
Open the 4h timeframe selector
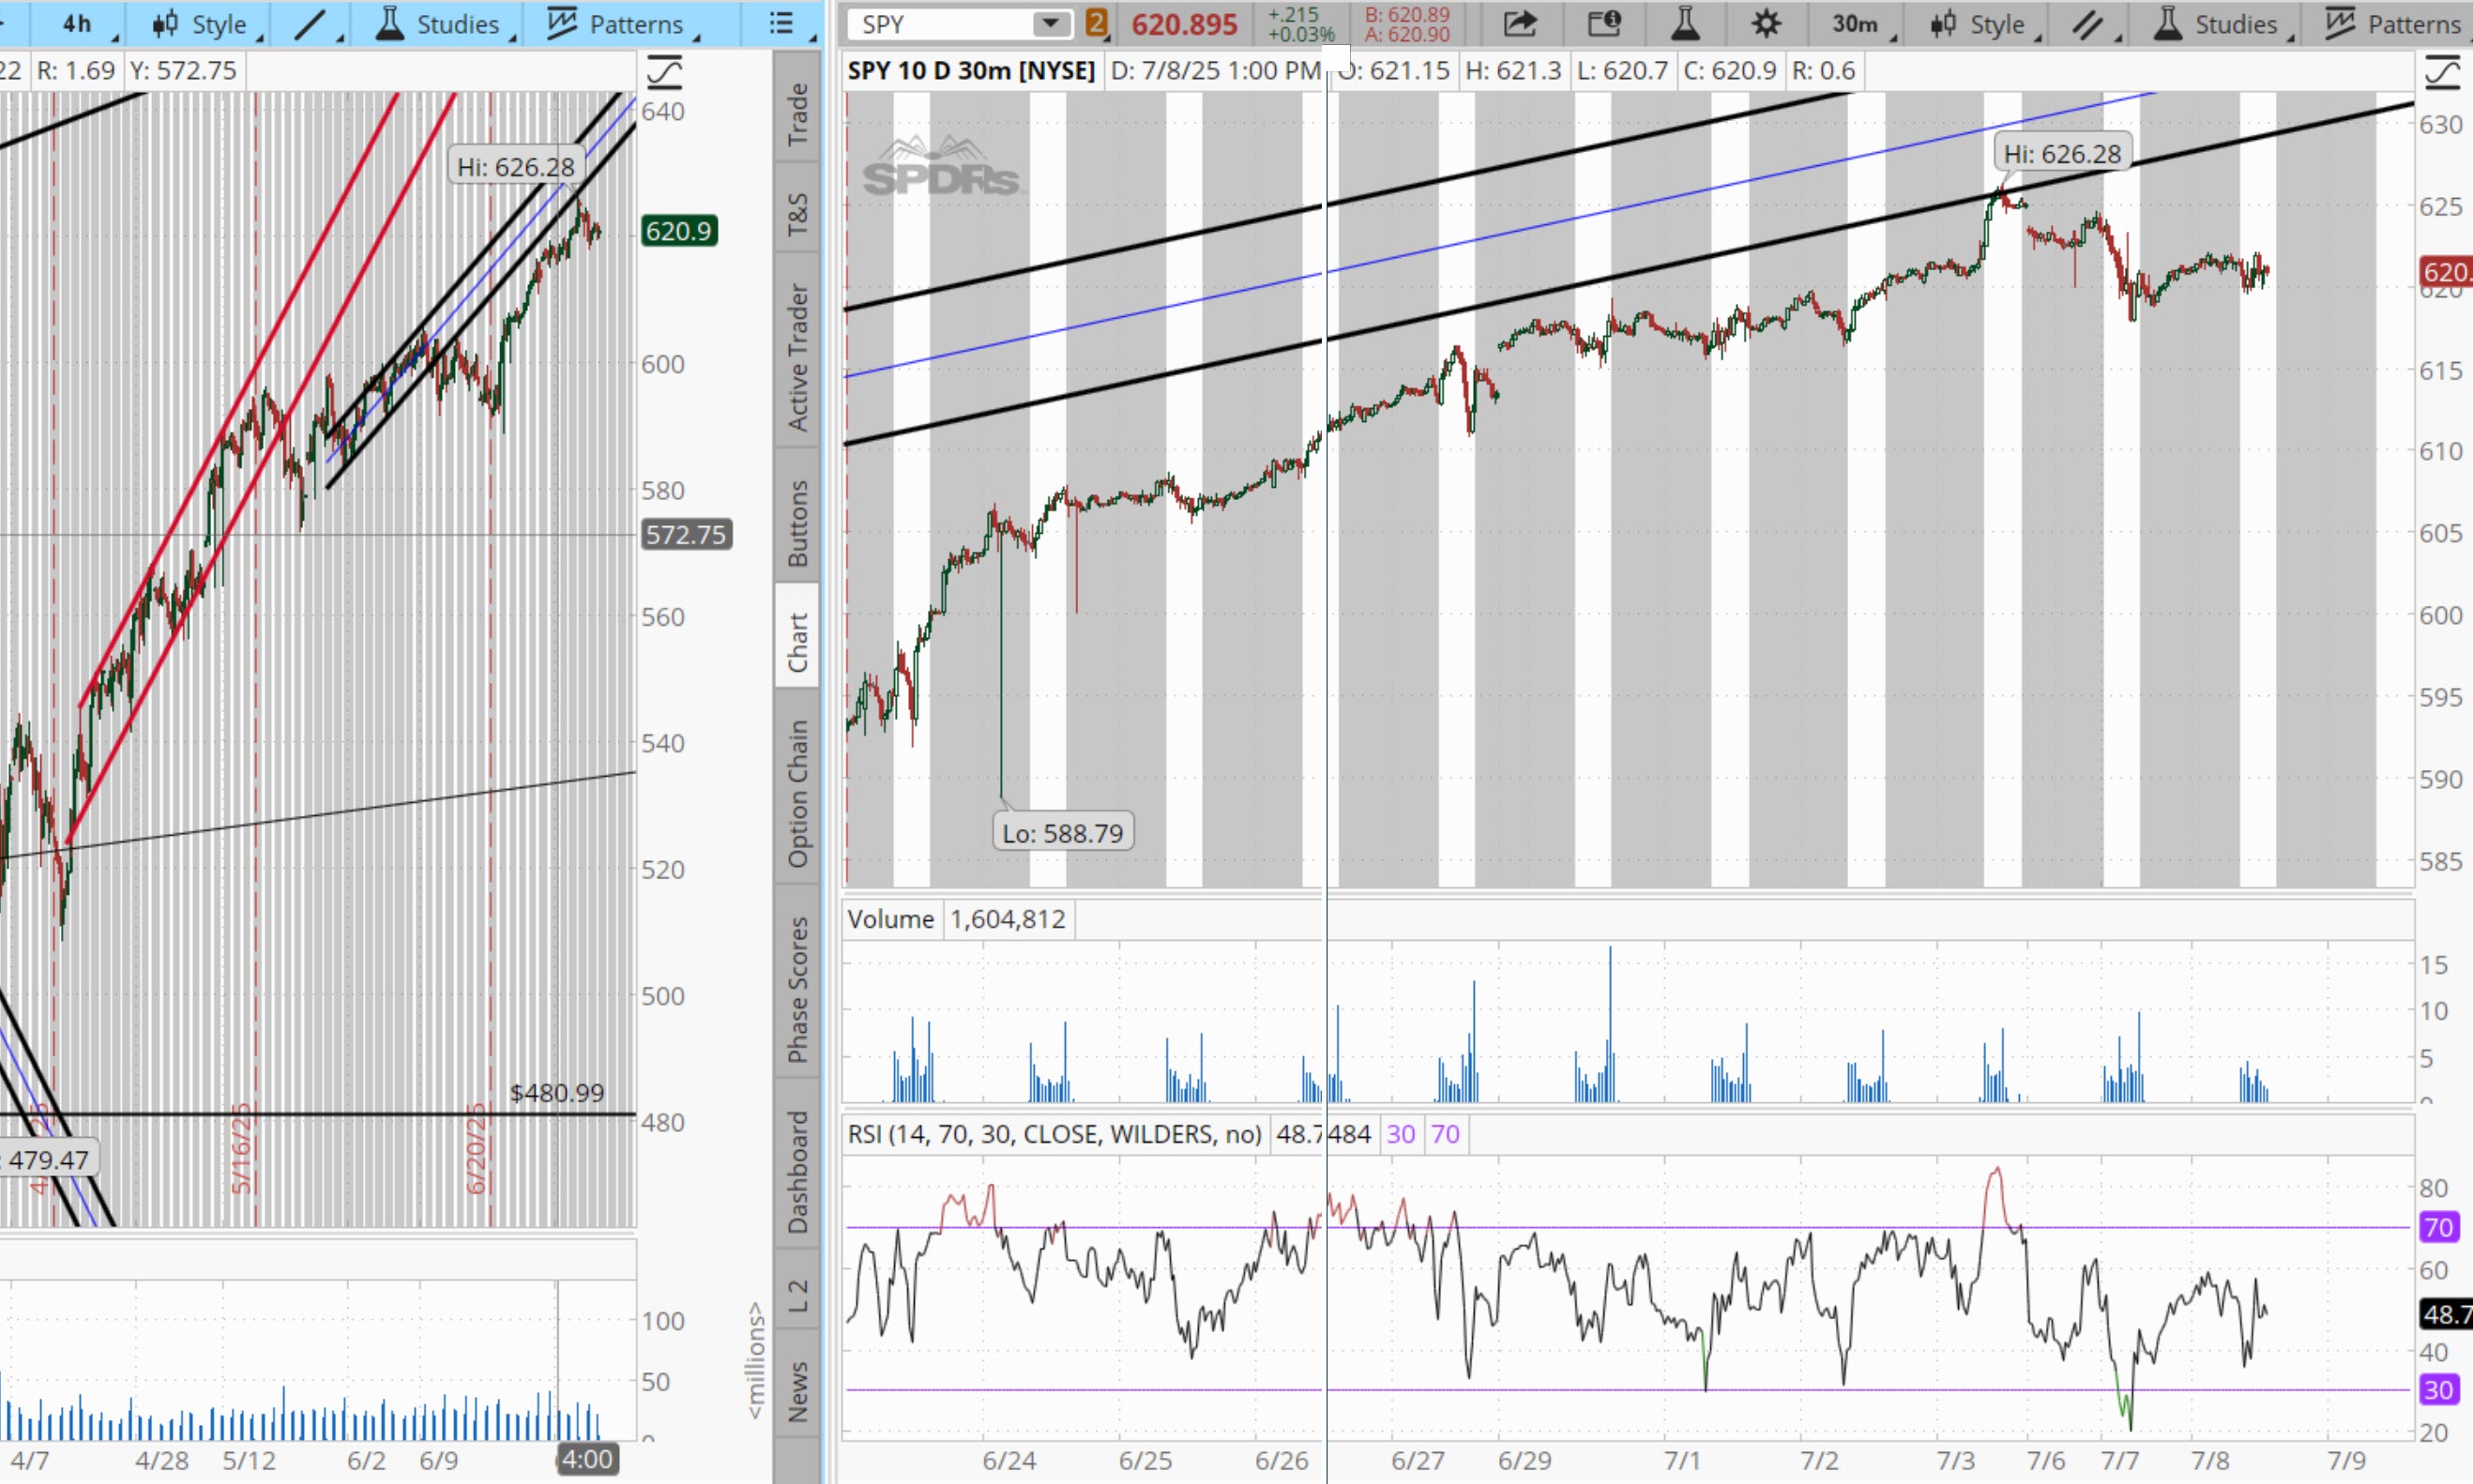[x=80, y=24]
